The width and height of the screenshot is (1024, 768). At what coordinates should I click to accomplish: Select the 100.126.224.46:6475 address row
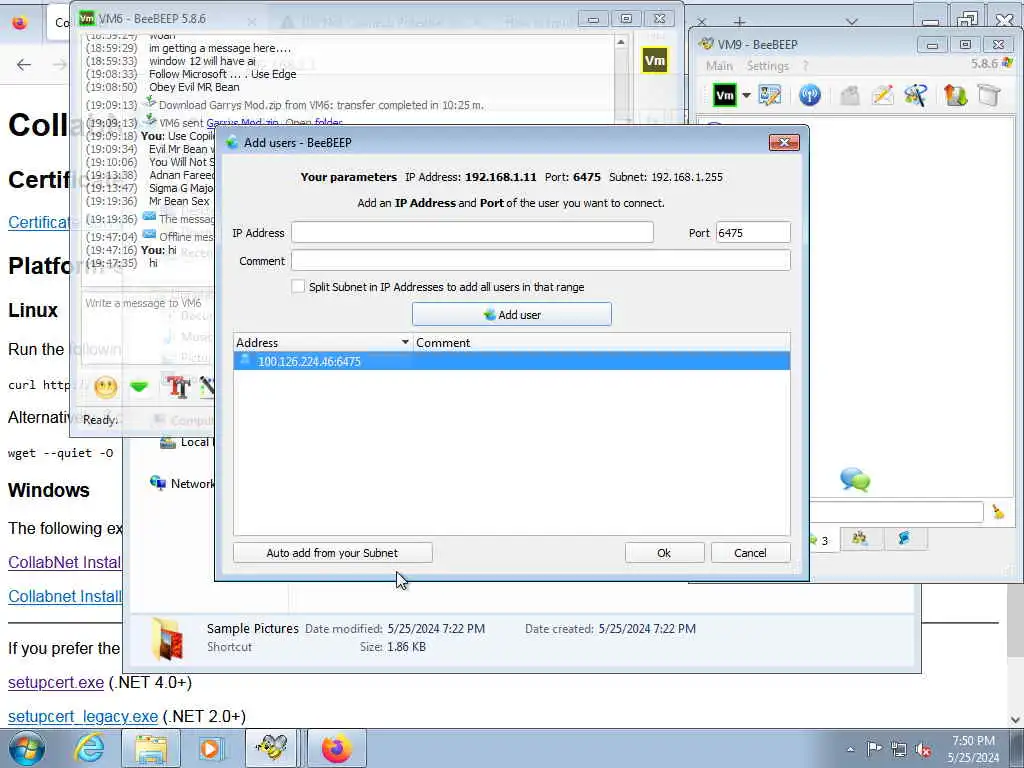pos(511,361)
